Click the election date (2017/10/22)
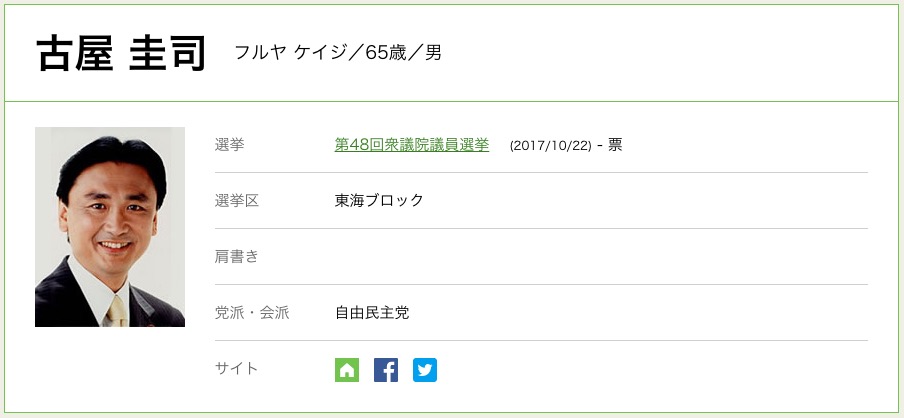The height and width of the screenshot is (418, 904). click(x=549, y=146)
